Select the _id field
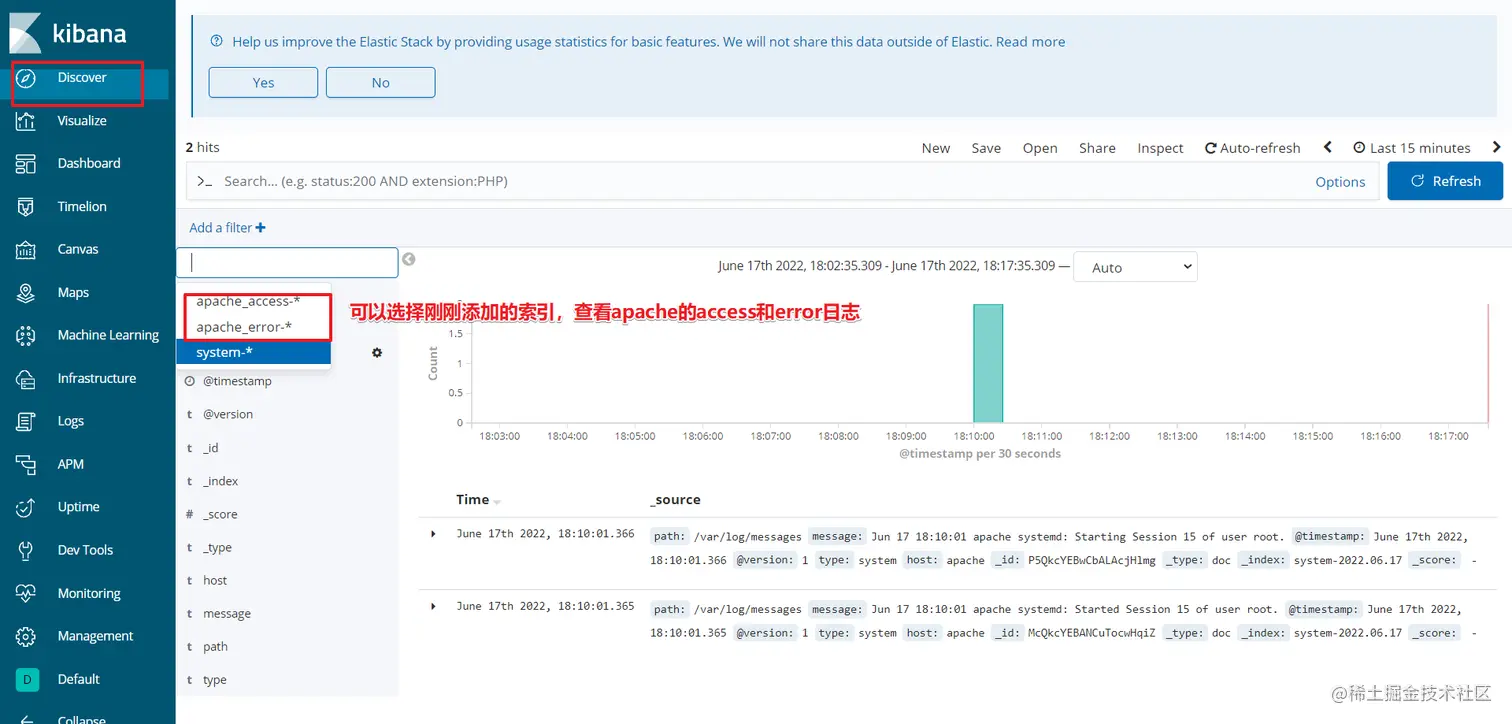 pyautogui.click(x=211, y=448)
